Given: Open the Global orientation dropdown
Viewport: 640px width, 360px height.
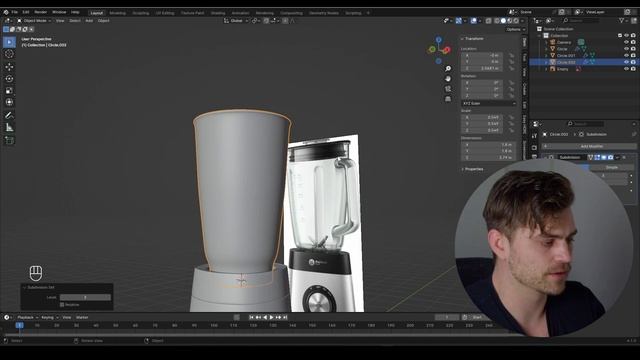Looking at the screenshot, I should [236, 20].
